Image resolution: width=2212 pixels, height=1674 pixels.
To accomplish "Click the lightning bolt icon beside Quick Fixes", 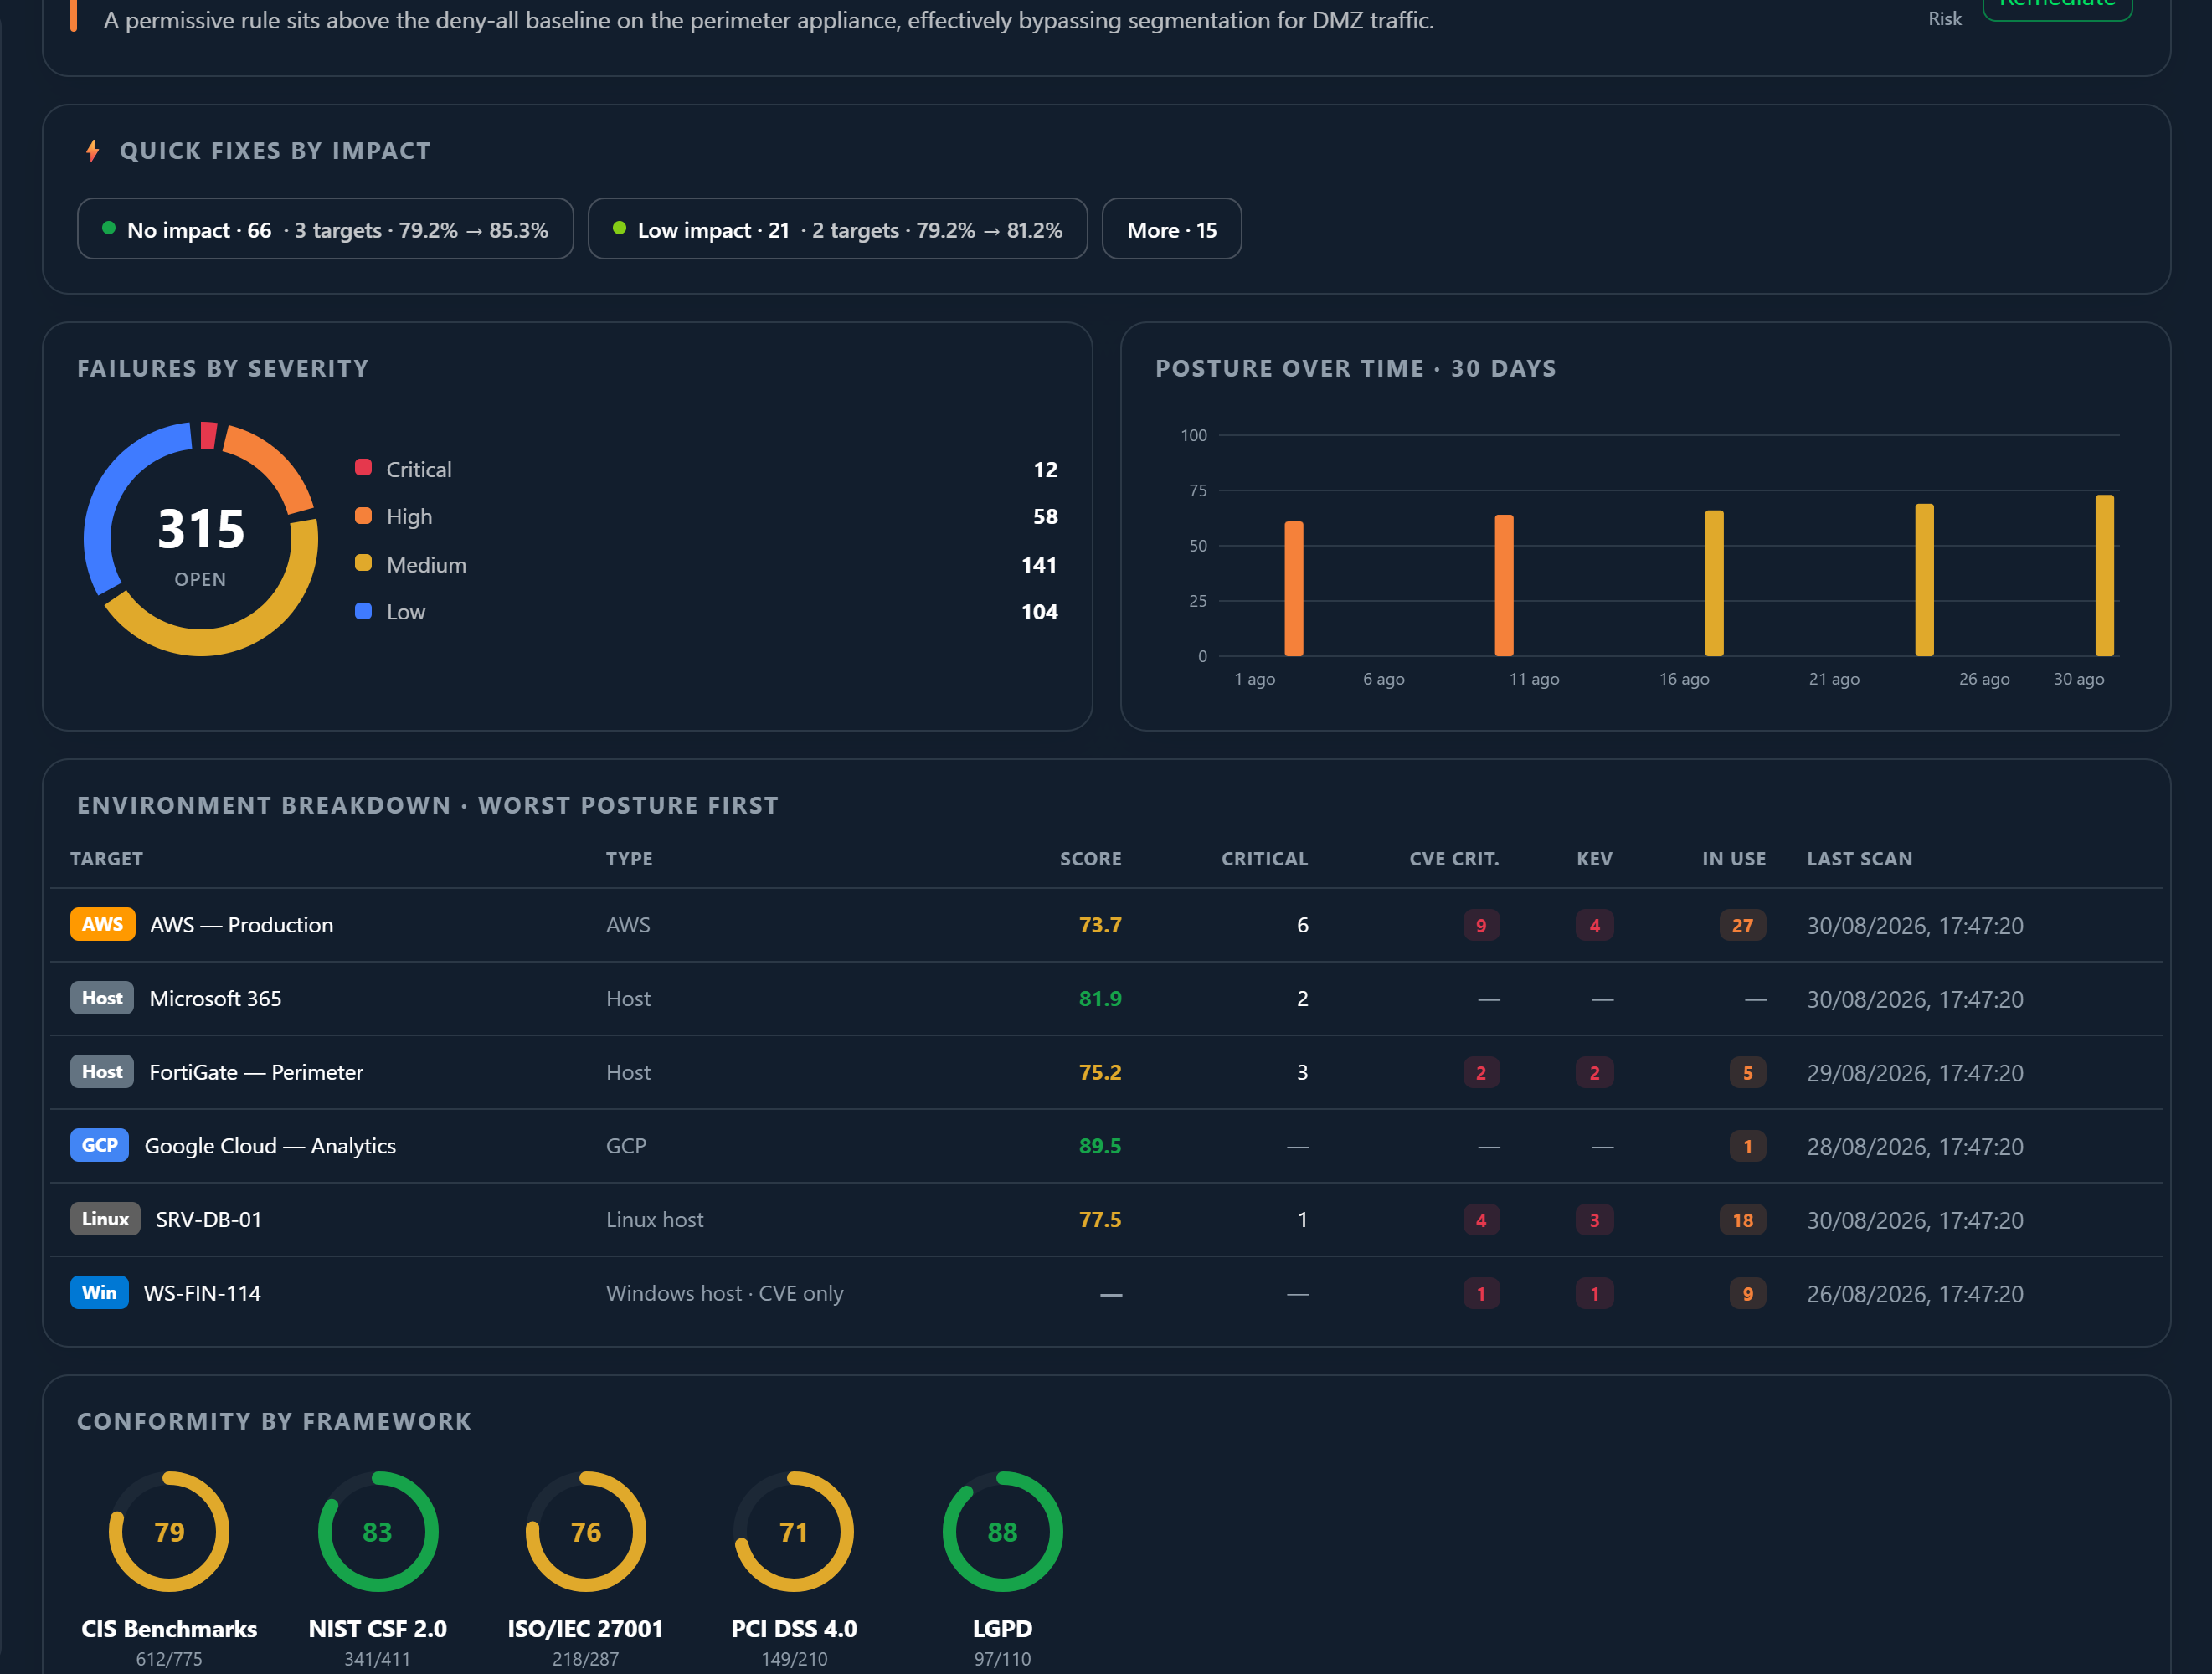I will 93,151.
